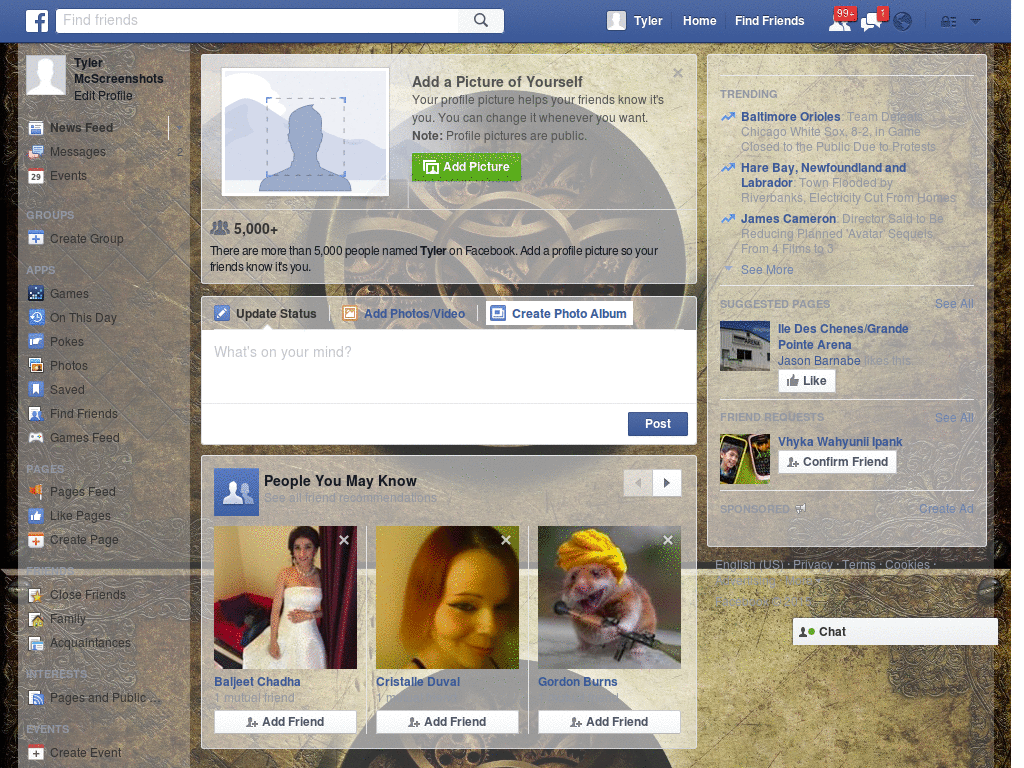Open Saved bookmark icon
The image size is (1024, 768).
pos(36,389)
